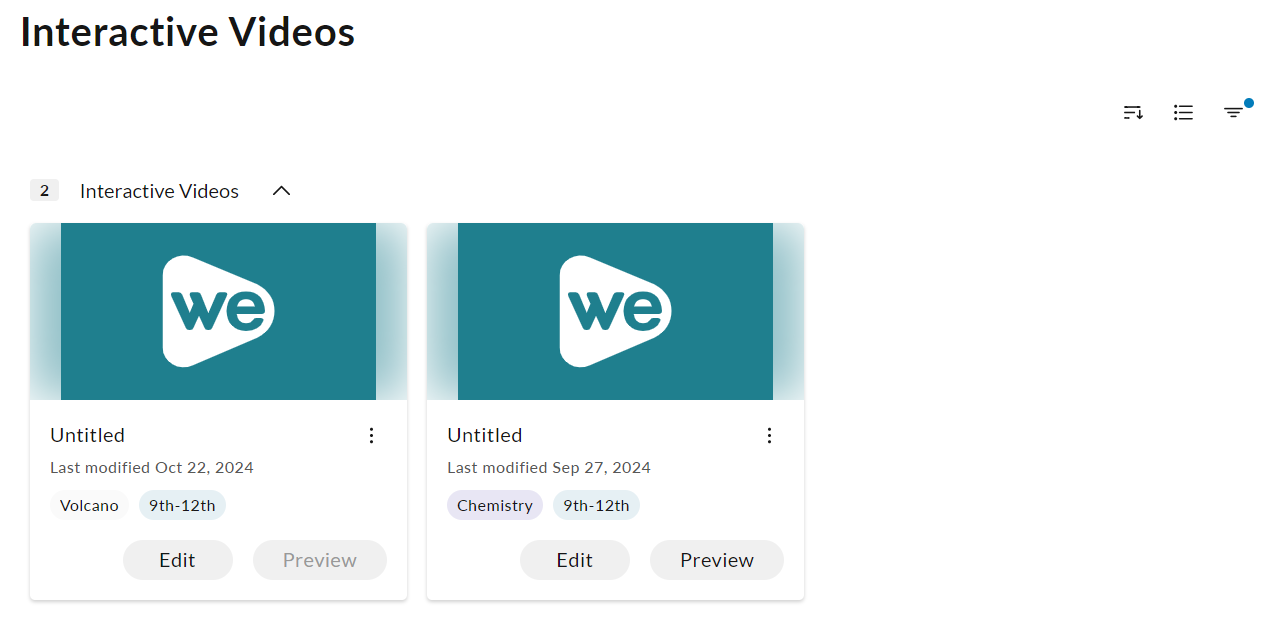Click the 9th-12th tag on first card
Screen dimensions: 1266x620
182,505
